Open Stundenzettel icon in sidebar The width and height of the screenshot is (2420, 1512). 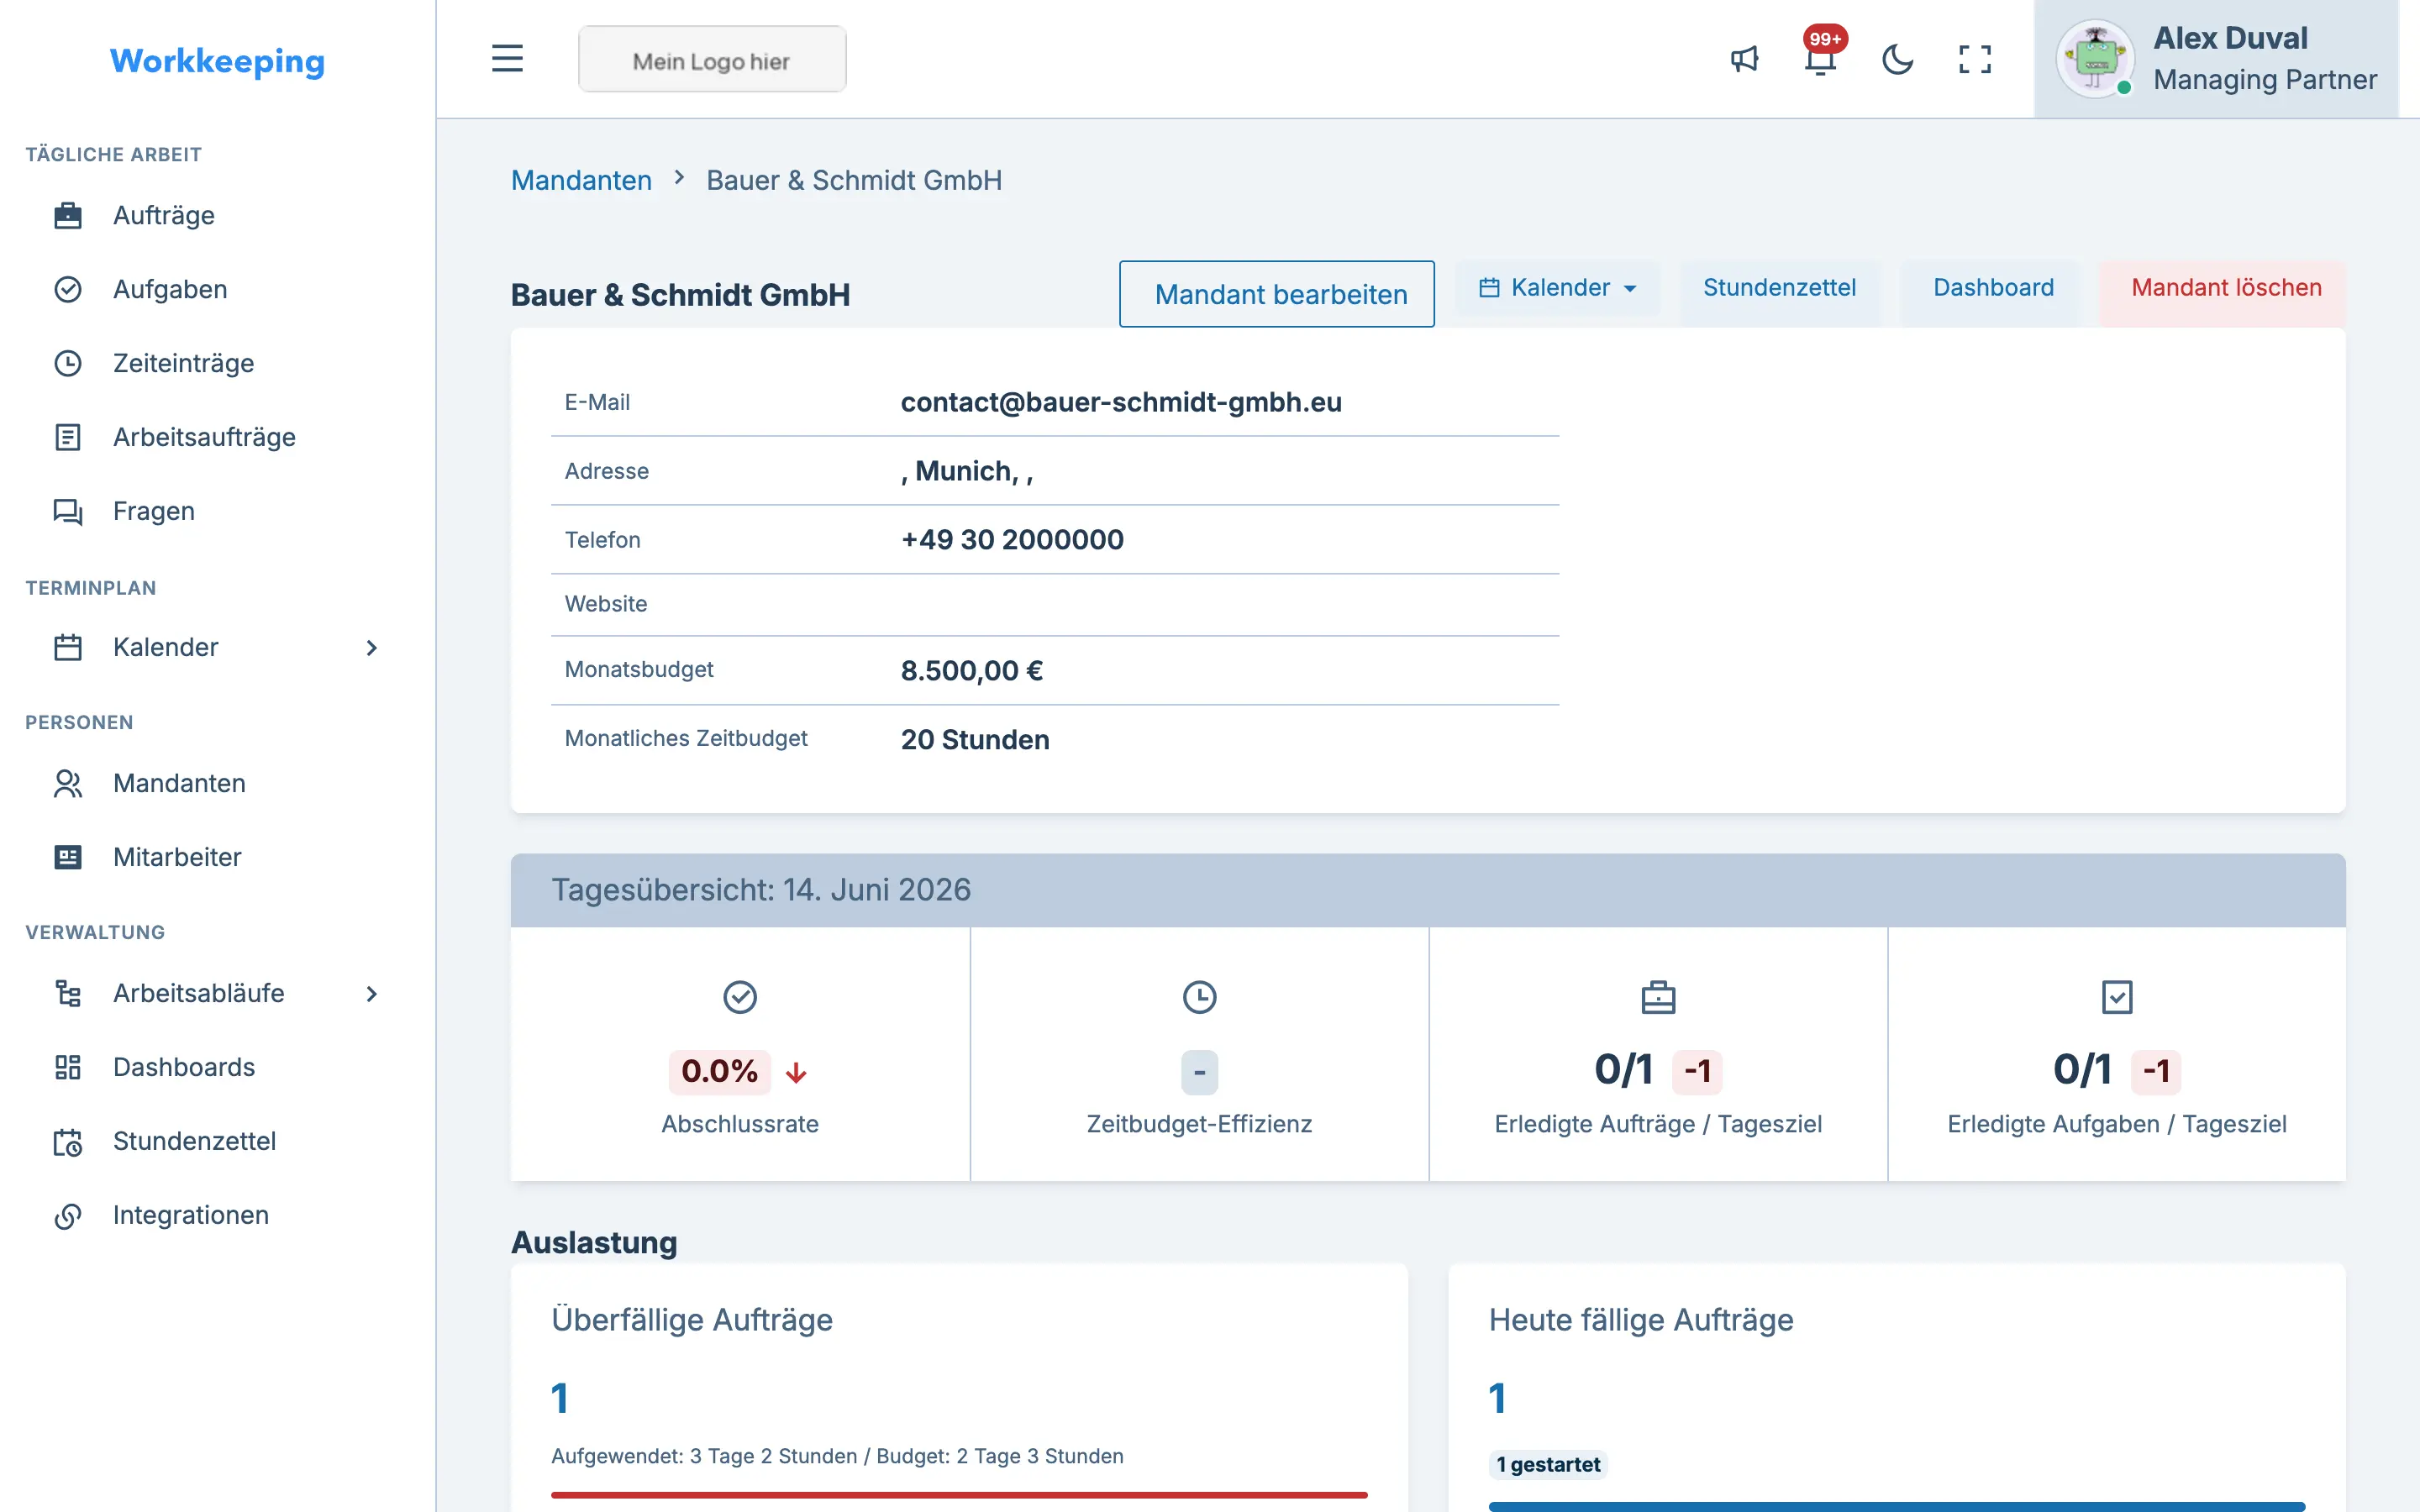pyautogui.click(x=68, y=1141)
